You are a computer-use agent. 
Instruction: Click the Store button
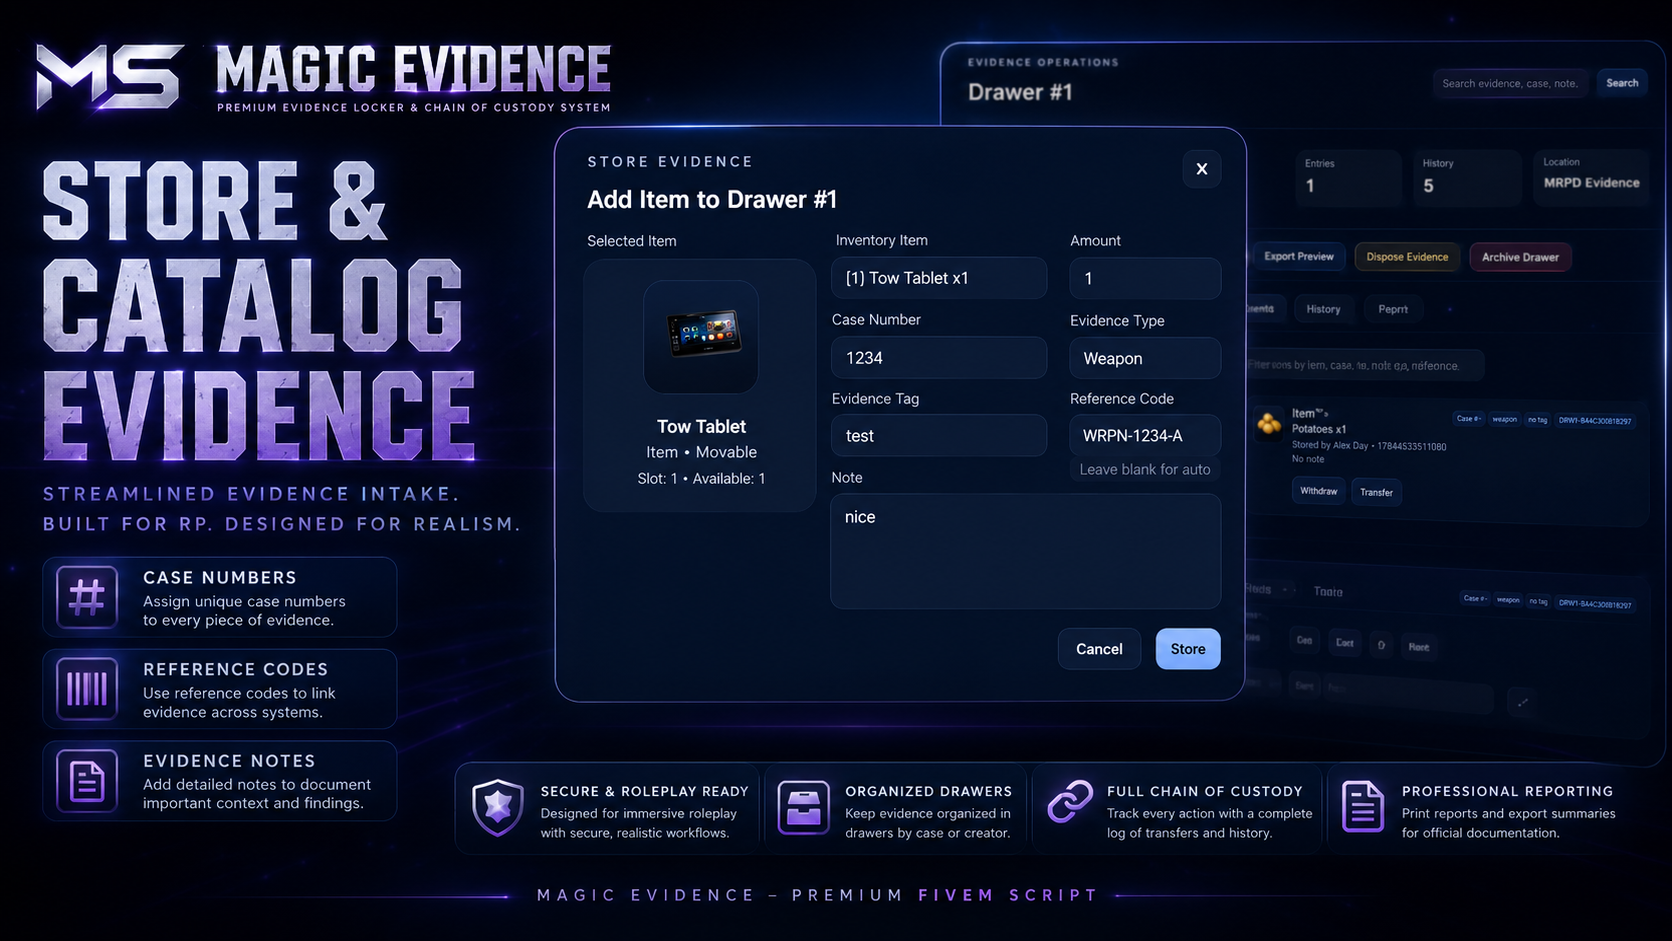[x=1188, y=649]
